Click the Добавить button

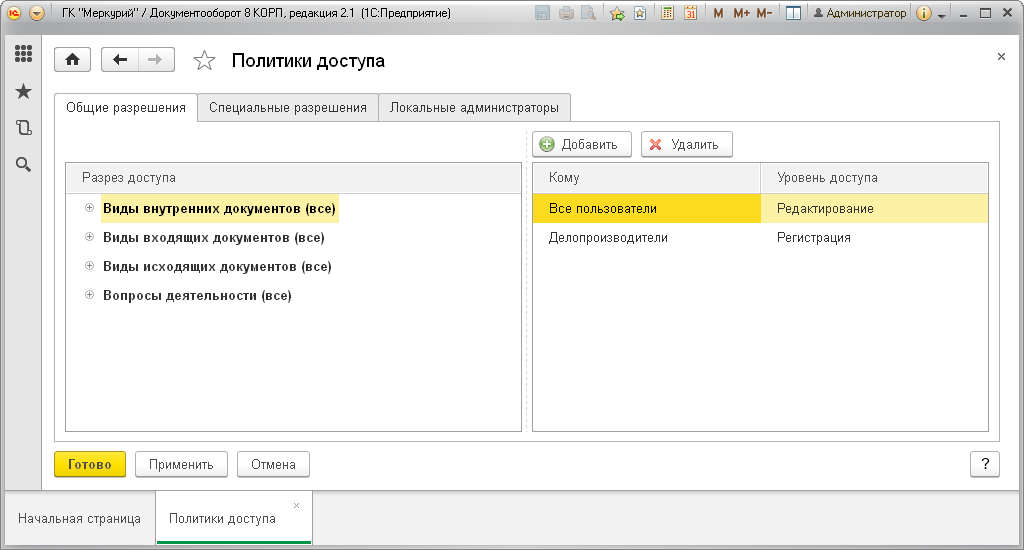(x=582, y=144)
